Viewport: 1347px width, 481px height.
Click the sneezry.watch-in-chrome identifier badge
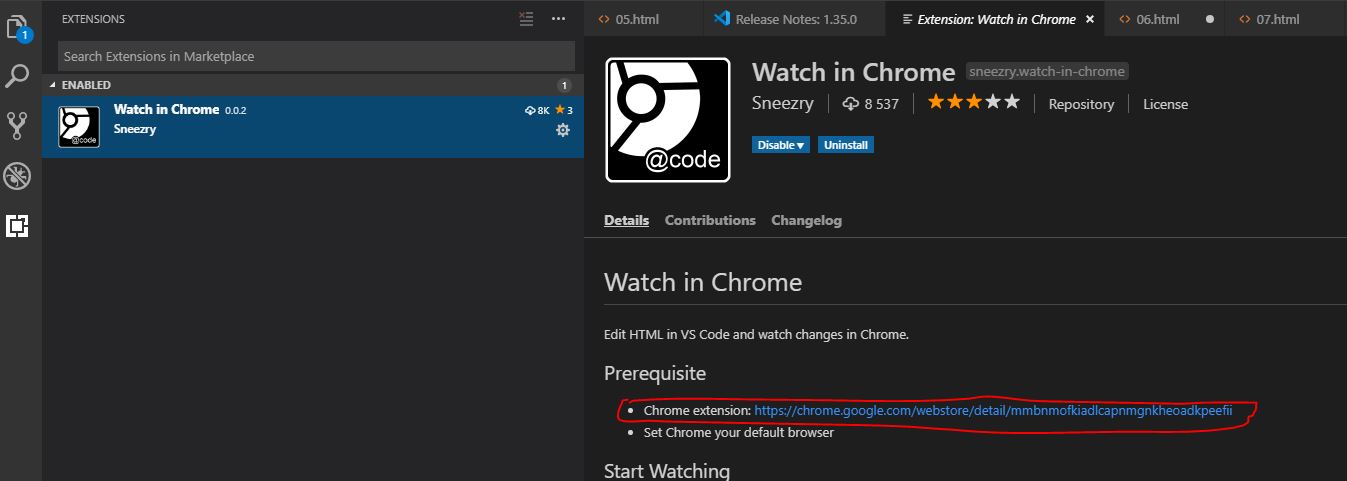point(1047,72)
